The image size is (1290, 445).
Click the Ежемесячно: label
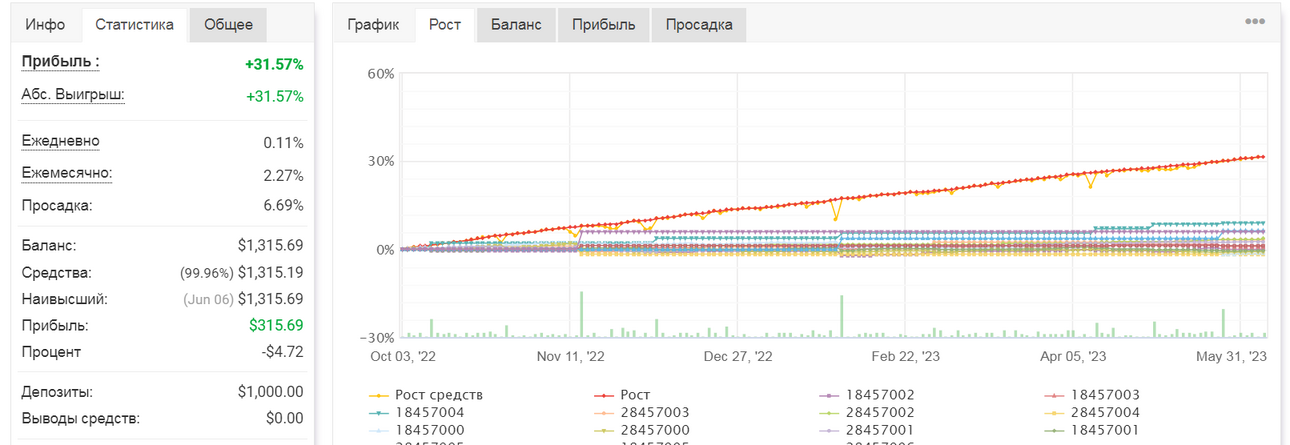tap(67, 173)
